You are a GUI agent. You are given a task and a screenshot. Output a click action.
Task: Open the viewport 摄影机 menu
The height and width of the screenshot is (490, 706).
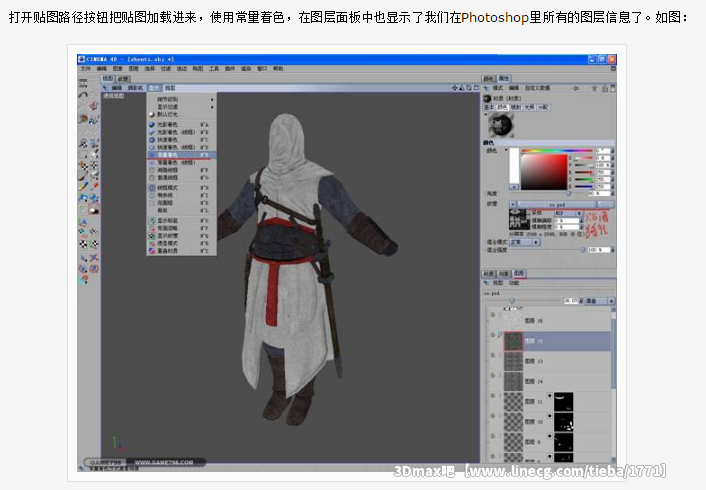(x=135, y=88)
